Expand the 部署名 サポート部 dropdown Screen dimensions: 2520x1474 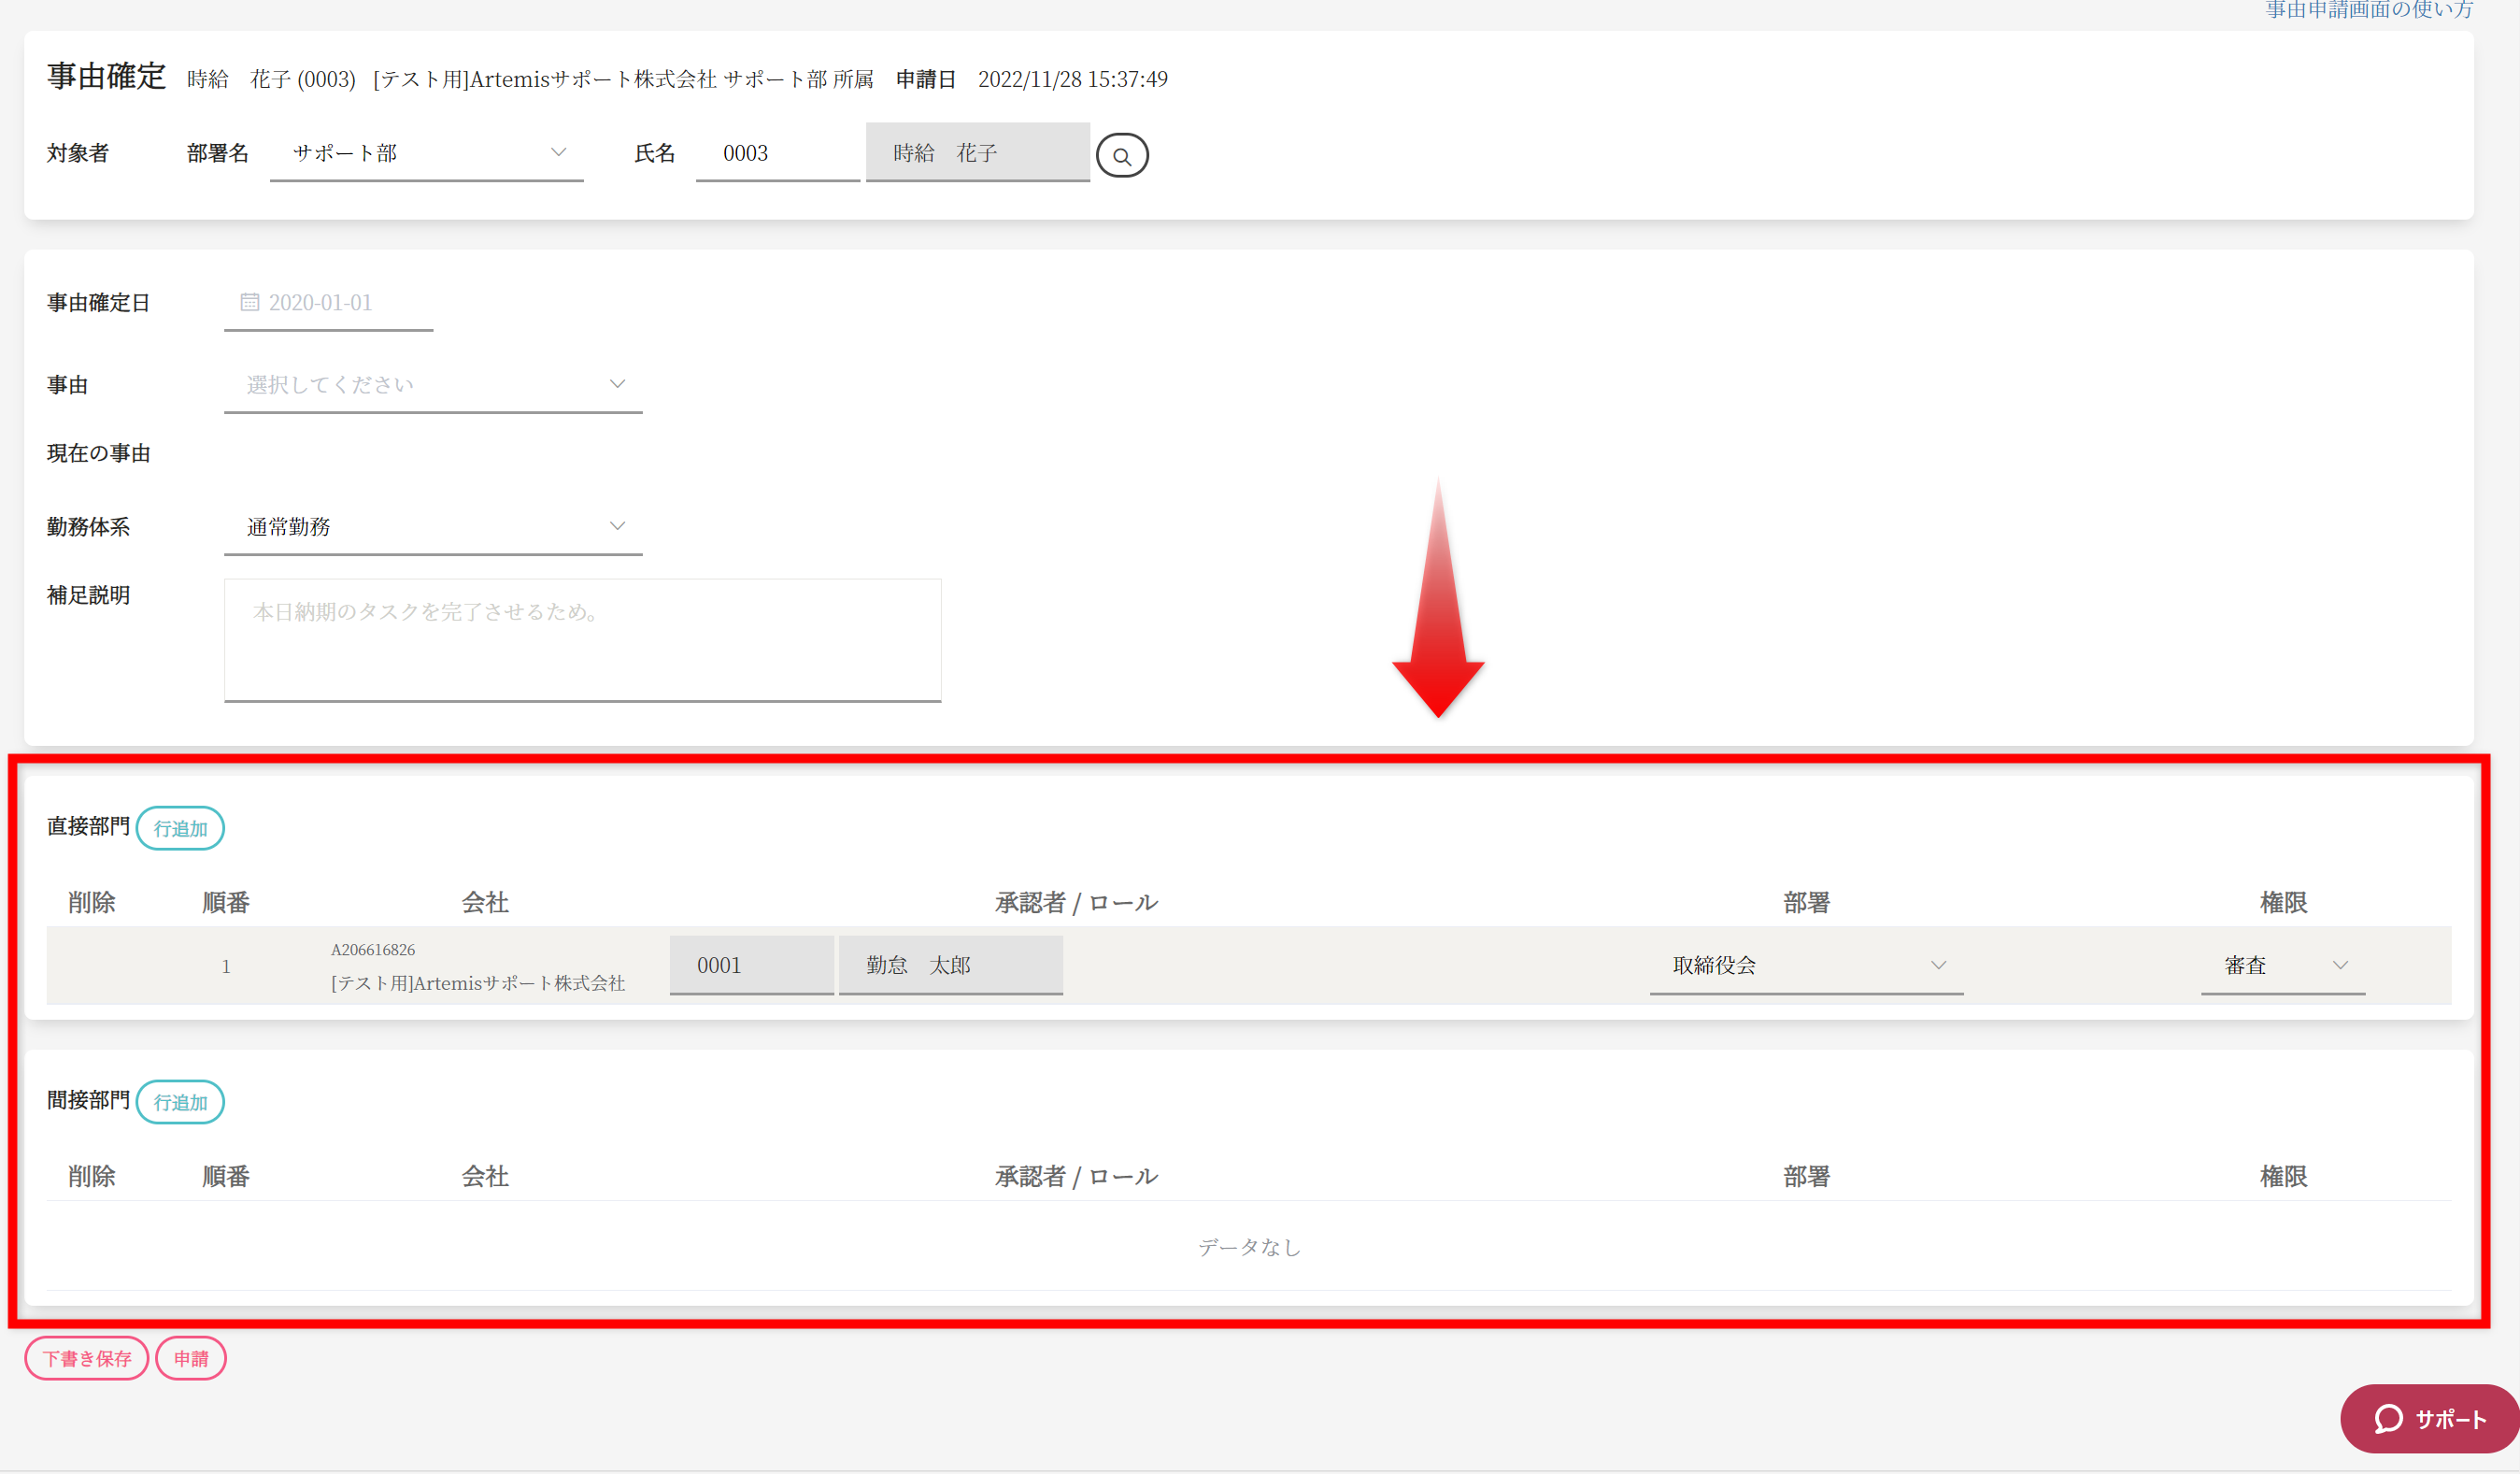(427, 153)
